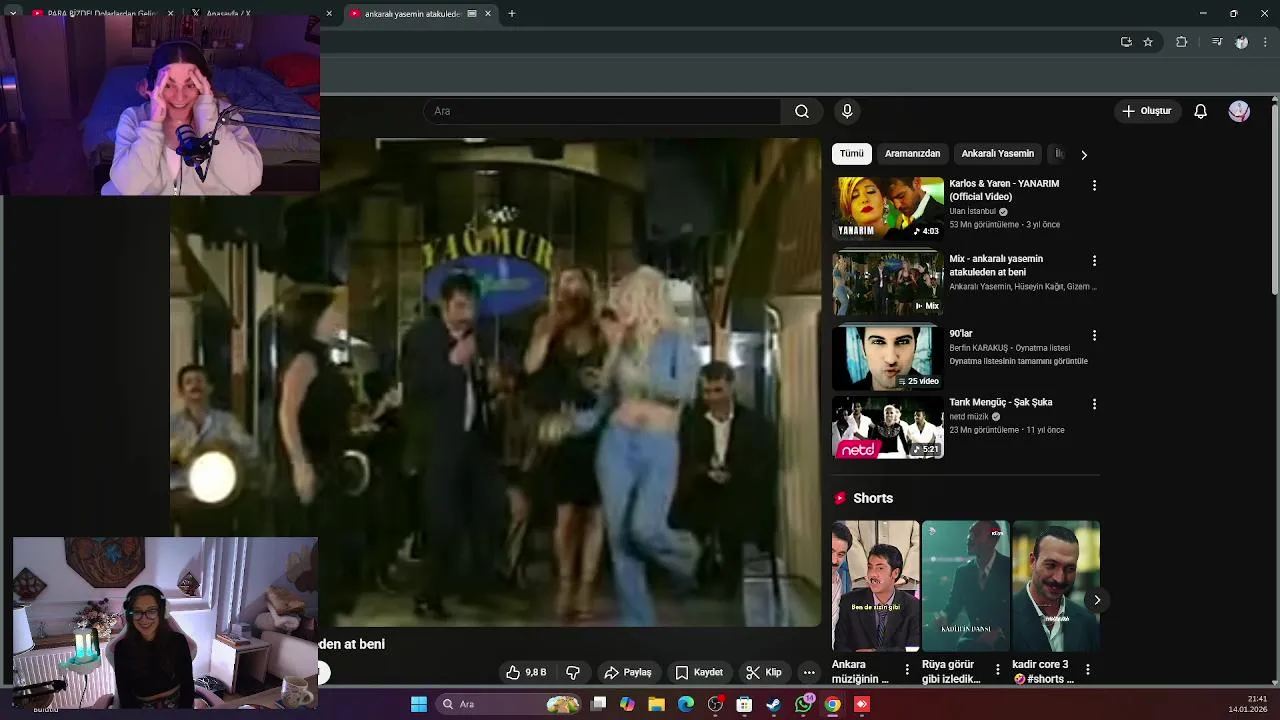Click the main video player area

pyautogui.click(x=496, y=382)
